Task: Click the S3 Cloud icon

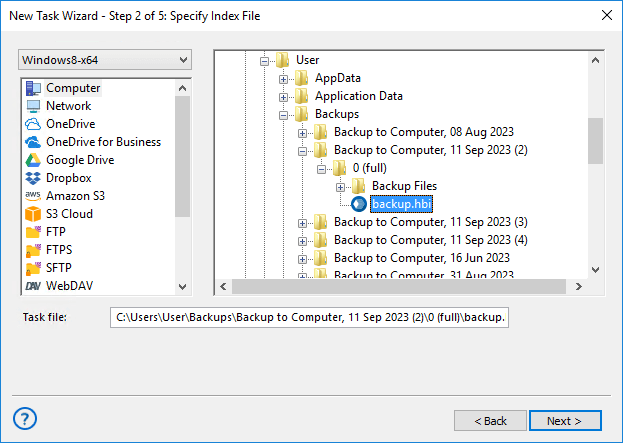Action: coord(33,214)
